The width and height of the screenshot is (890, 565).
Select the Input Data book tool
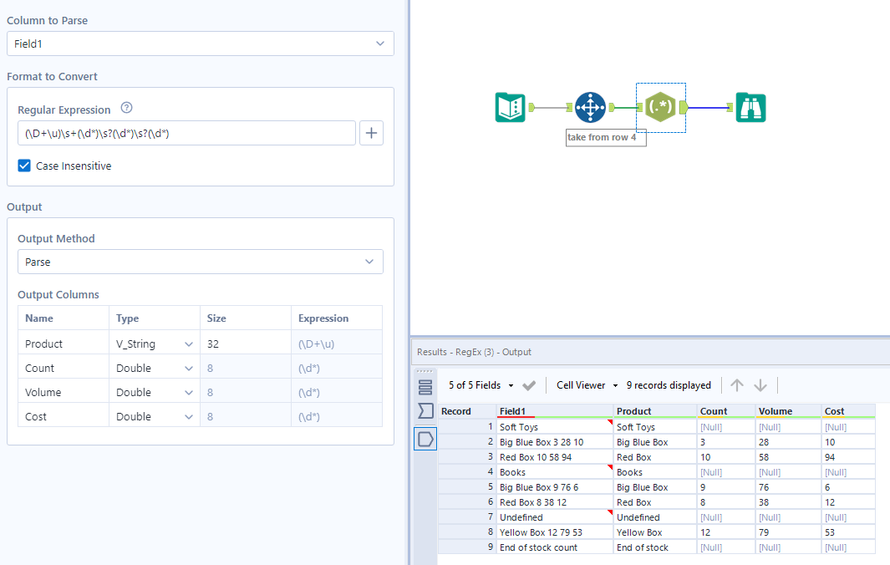click(510, 107)
